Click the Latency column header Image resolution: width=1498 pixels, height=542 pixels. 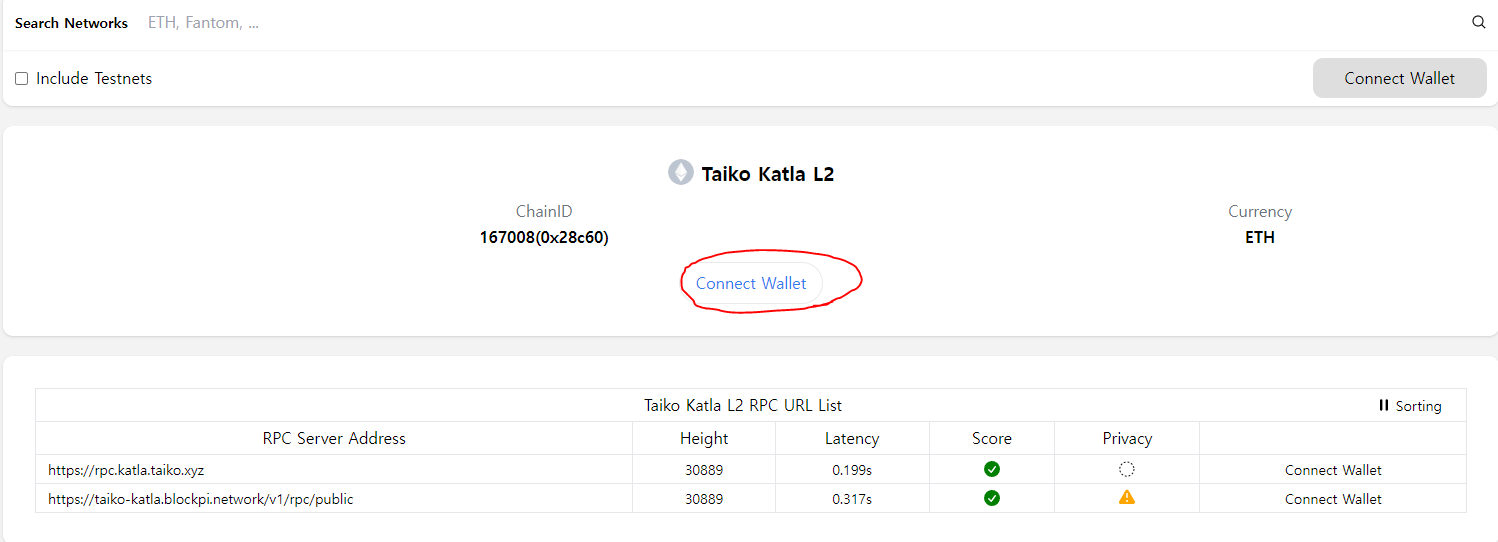852,438
